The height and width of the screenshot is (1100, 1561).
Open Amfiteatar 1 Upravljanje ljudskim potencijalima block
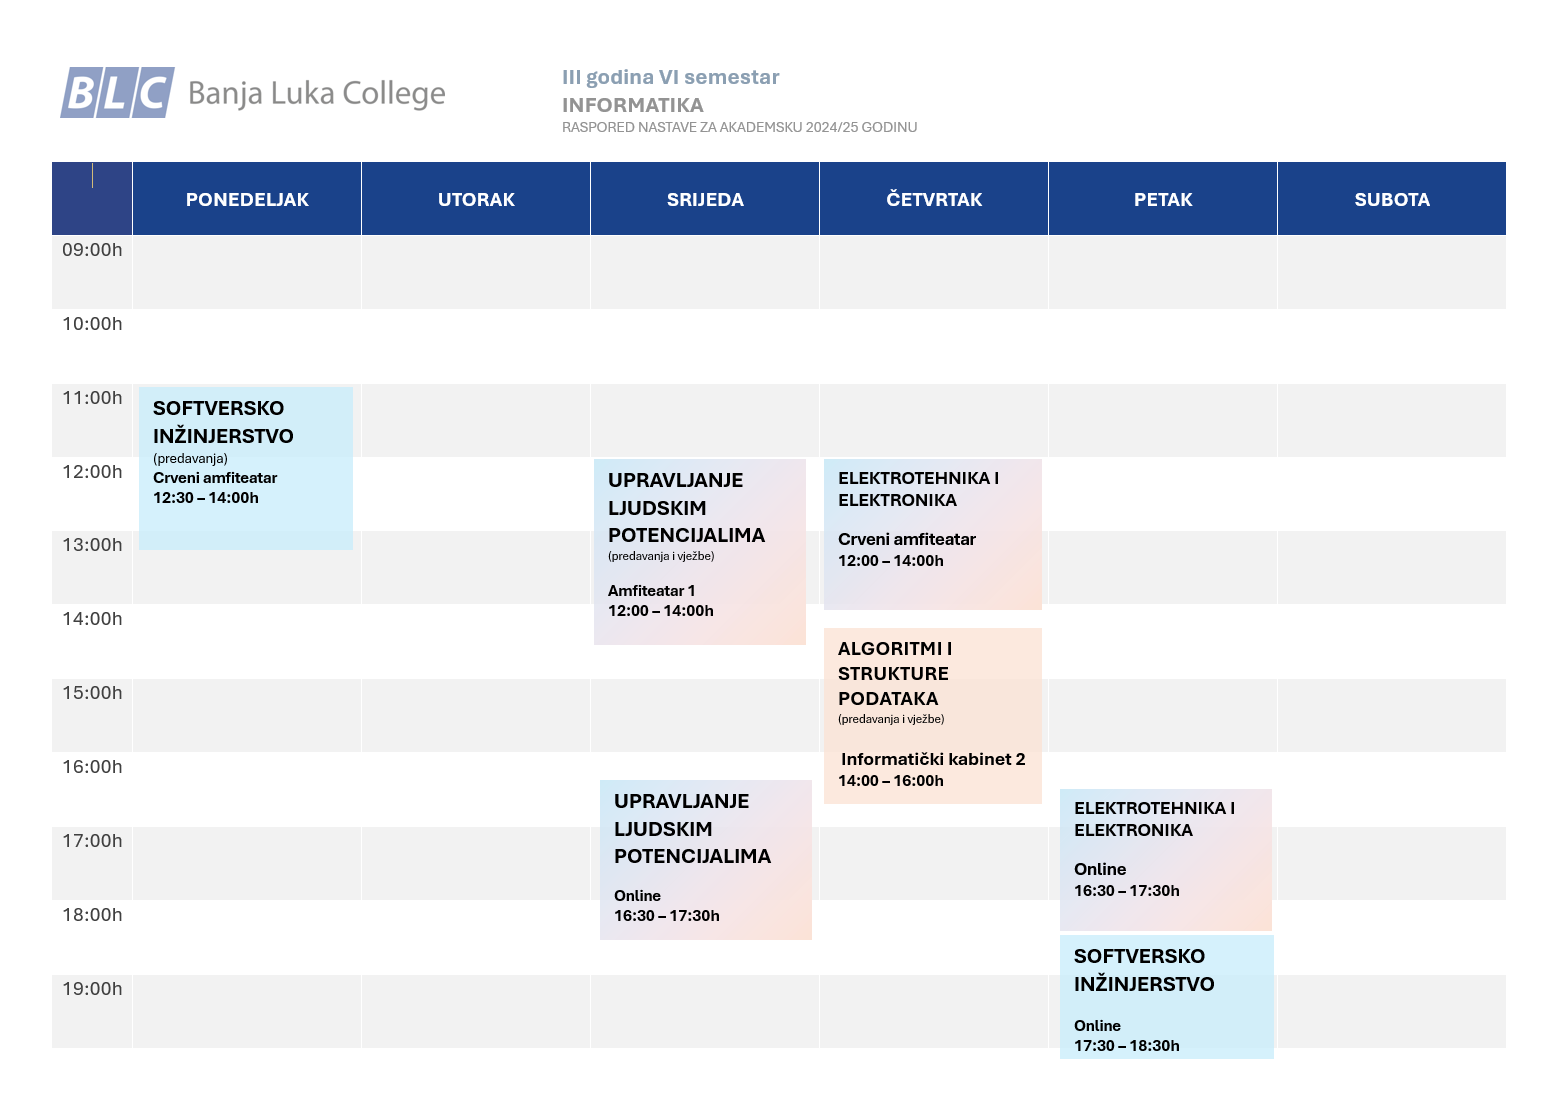[700, 552]
